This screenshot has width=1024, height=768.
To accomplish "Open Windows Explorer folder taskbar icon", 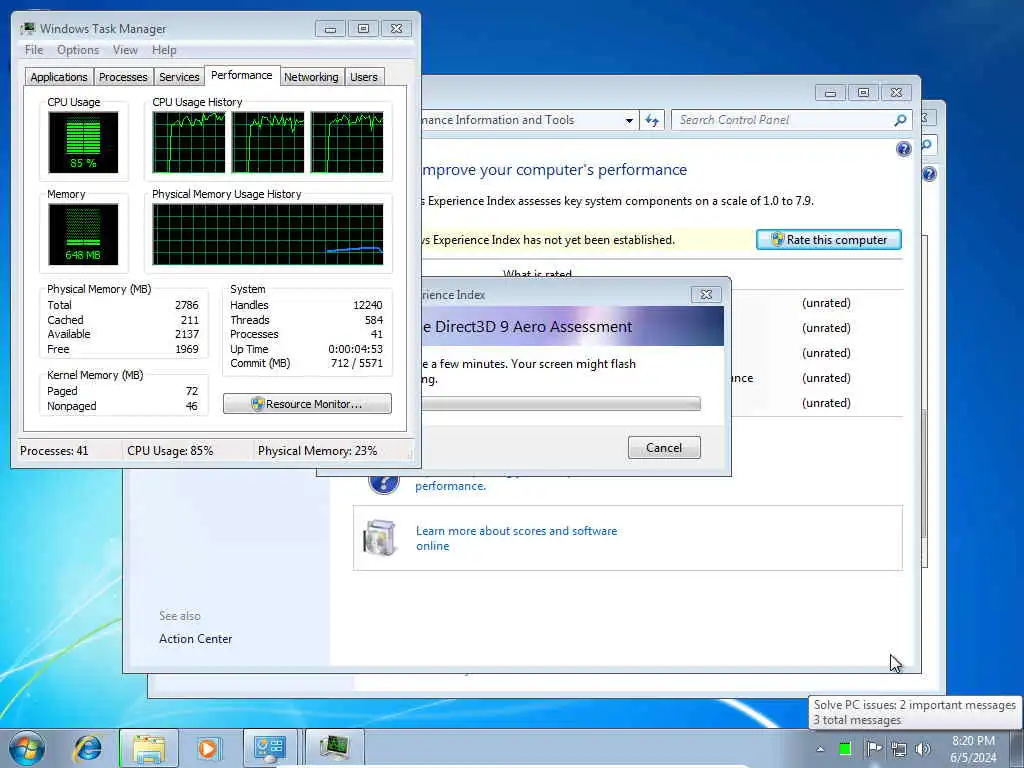I will tap(149, 748).
